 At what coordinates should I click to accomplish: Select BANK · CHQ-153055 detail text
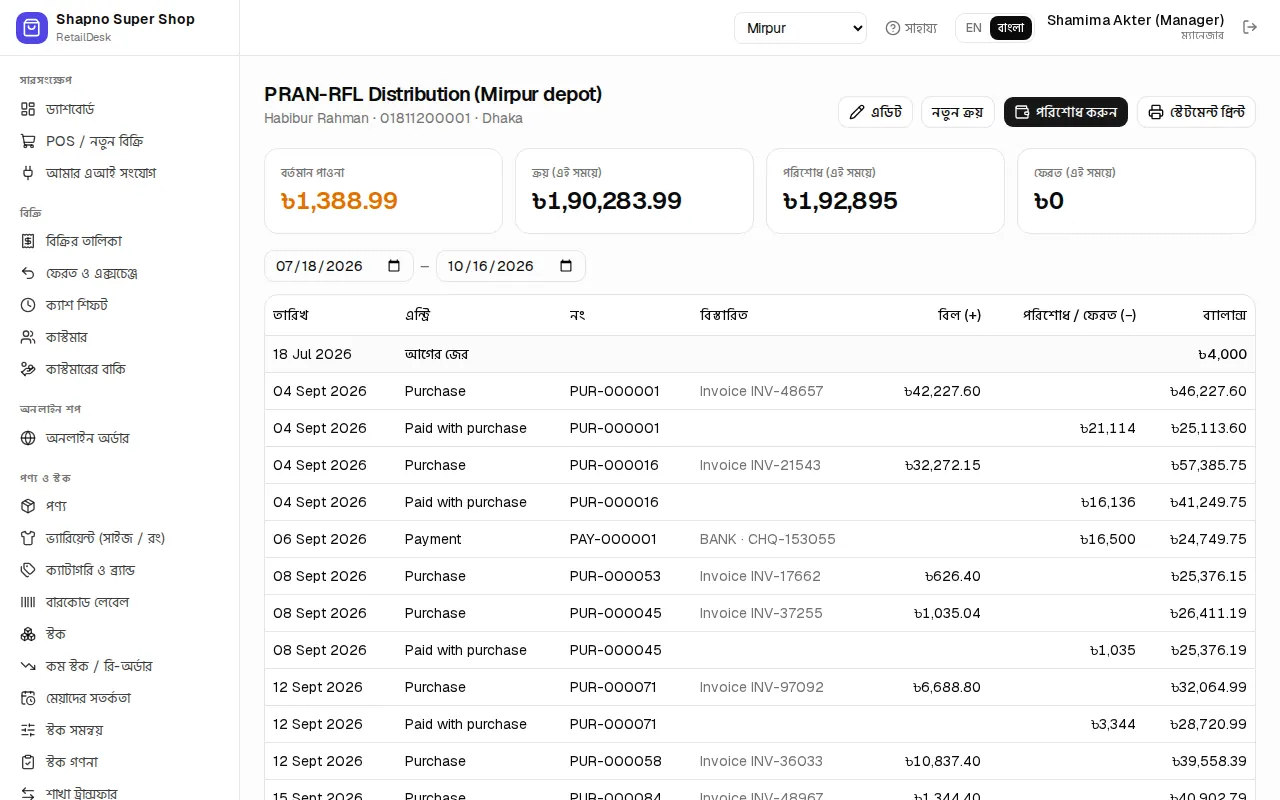[768, 539]
